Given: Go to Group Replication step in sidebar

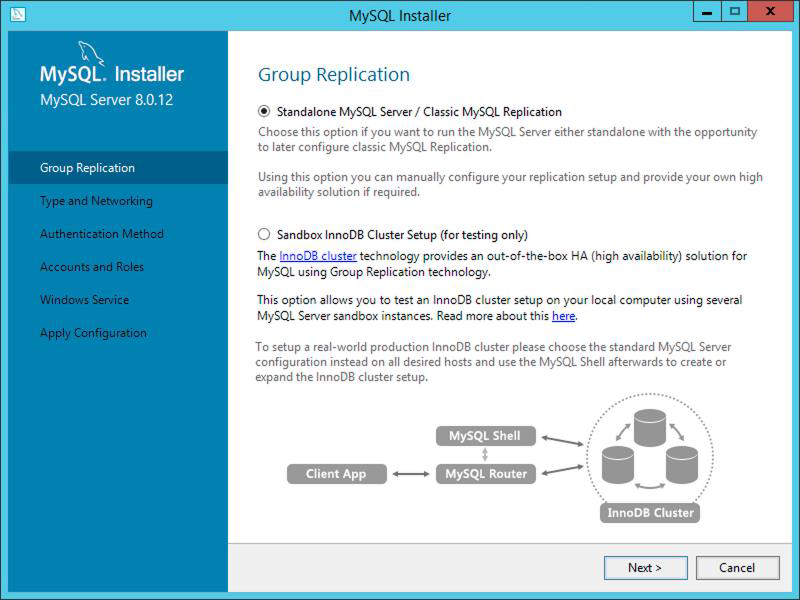Looking at the screenshot, I should 118,167.
